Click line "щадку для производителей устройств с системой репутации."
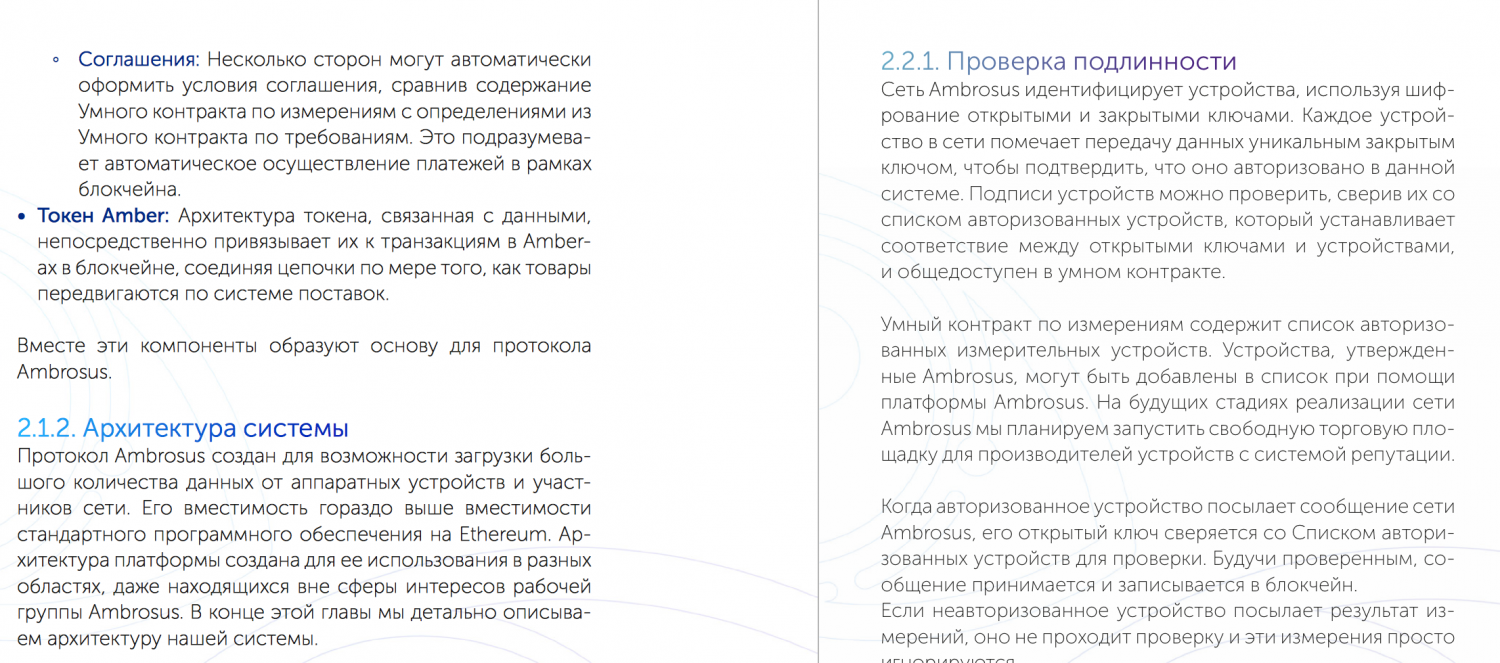Screen dimensions: 1500x663 pyautogui.click(x=1168, y=454)
